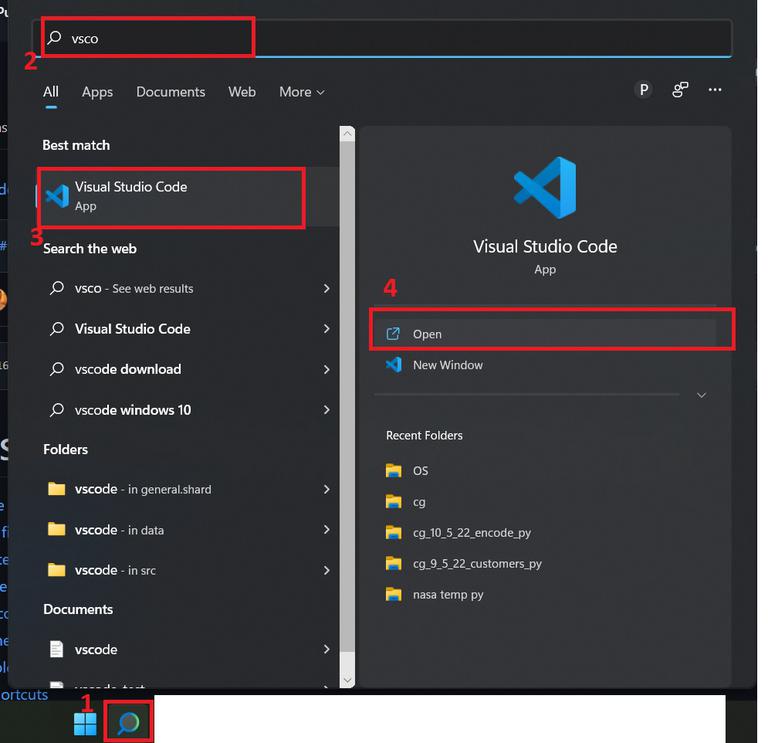Click the three-dot more options icon

tap(714, 90)
